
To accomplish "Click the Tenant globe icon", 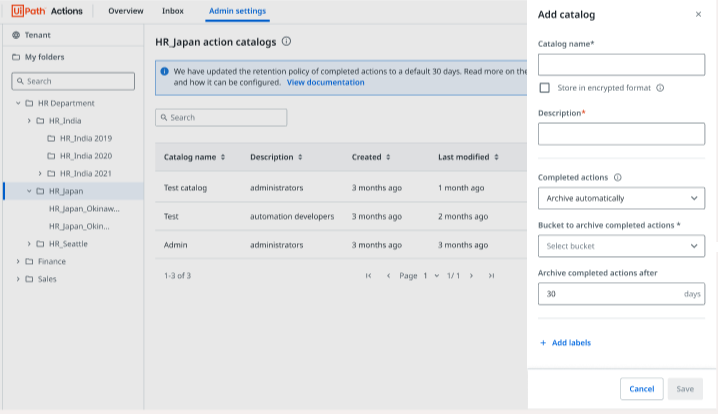I will [16, 35].
